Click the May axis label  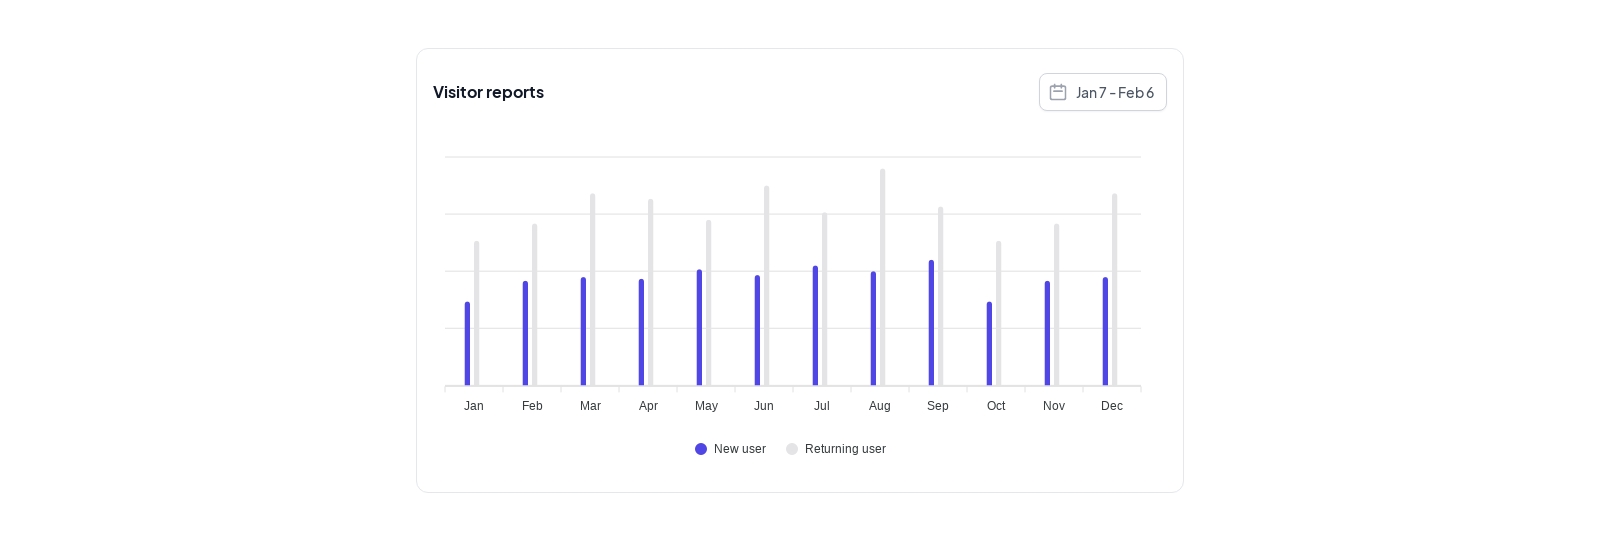tap(706, 406)
